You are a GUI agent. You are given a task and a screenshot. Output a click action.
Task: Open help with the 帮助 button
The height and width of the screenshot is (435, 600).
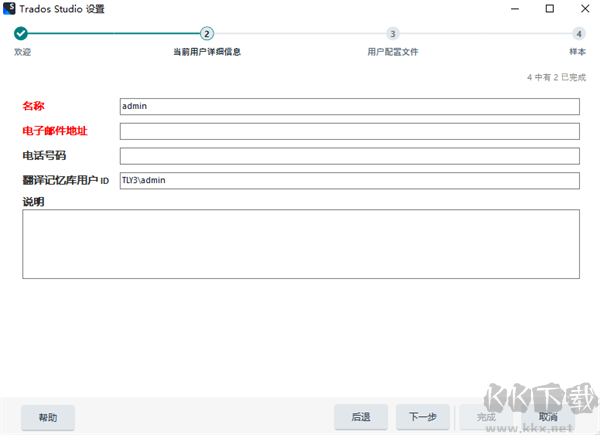coord(48,417)
